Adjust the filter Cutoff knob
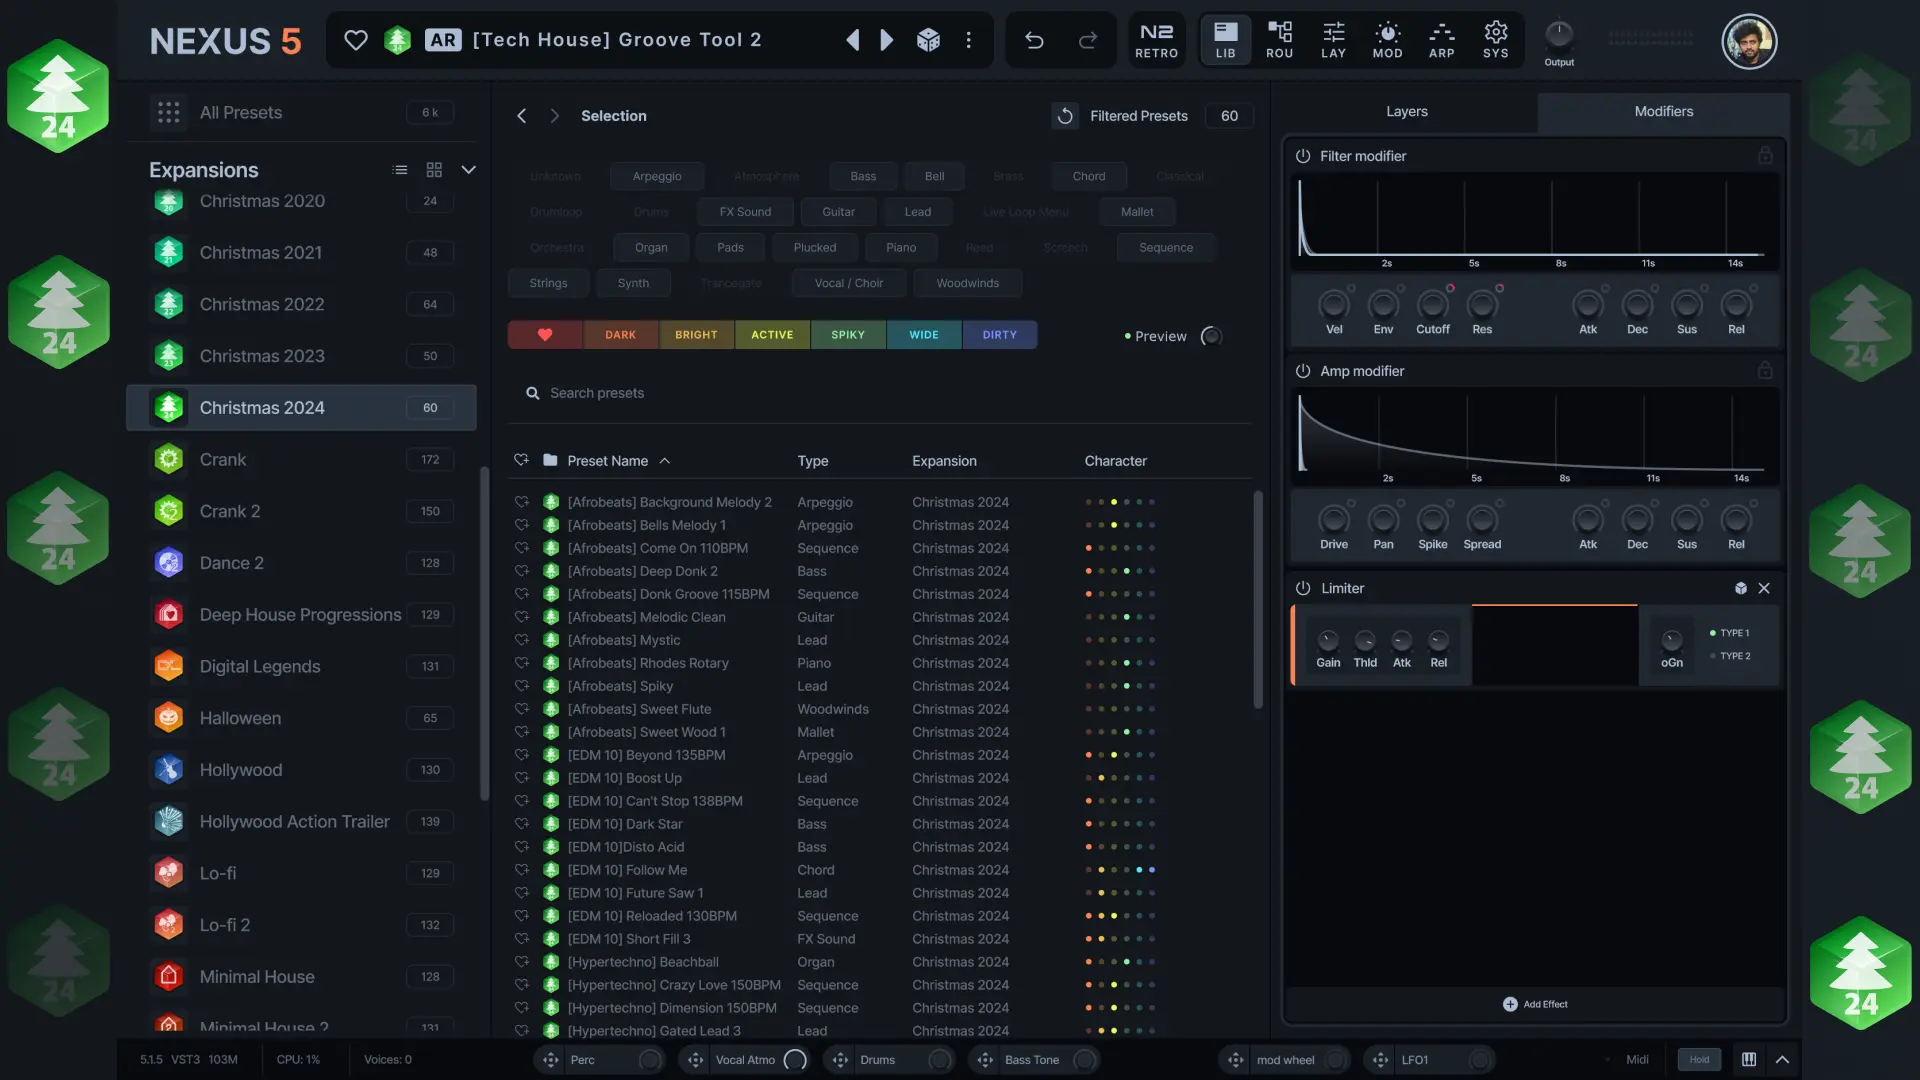The width and height of the screenshot is (1920, 1080). coord(1432,304)
